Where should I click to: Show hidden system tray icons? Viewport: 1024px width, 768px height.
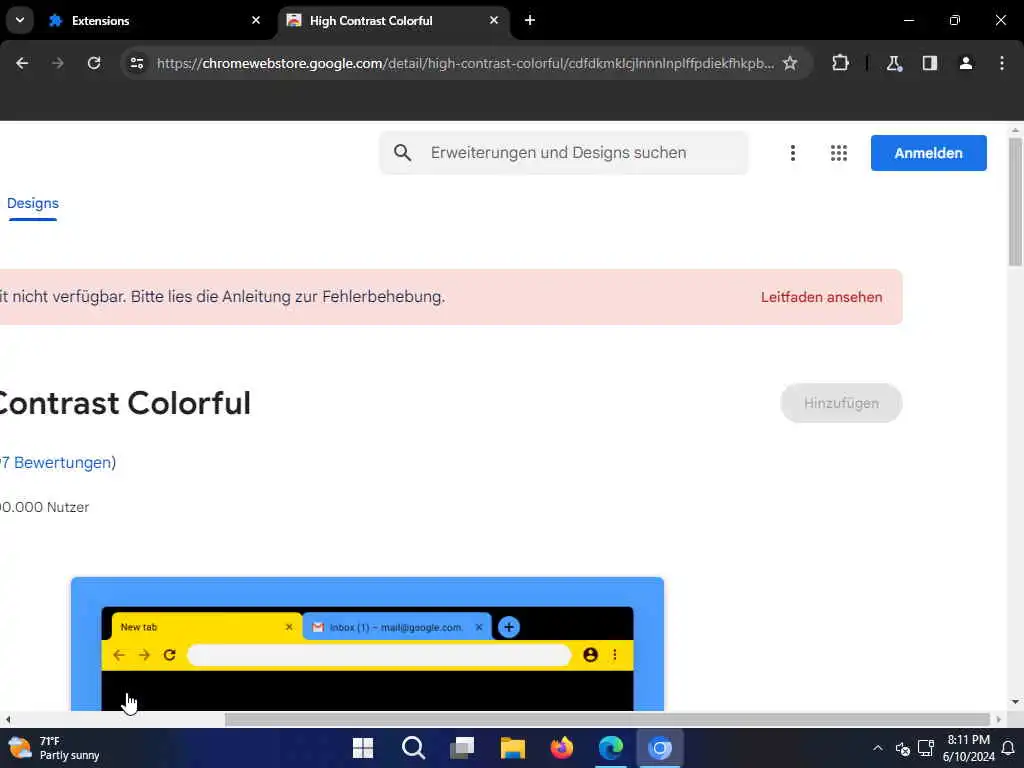[x=878, y=748]
